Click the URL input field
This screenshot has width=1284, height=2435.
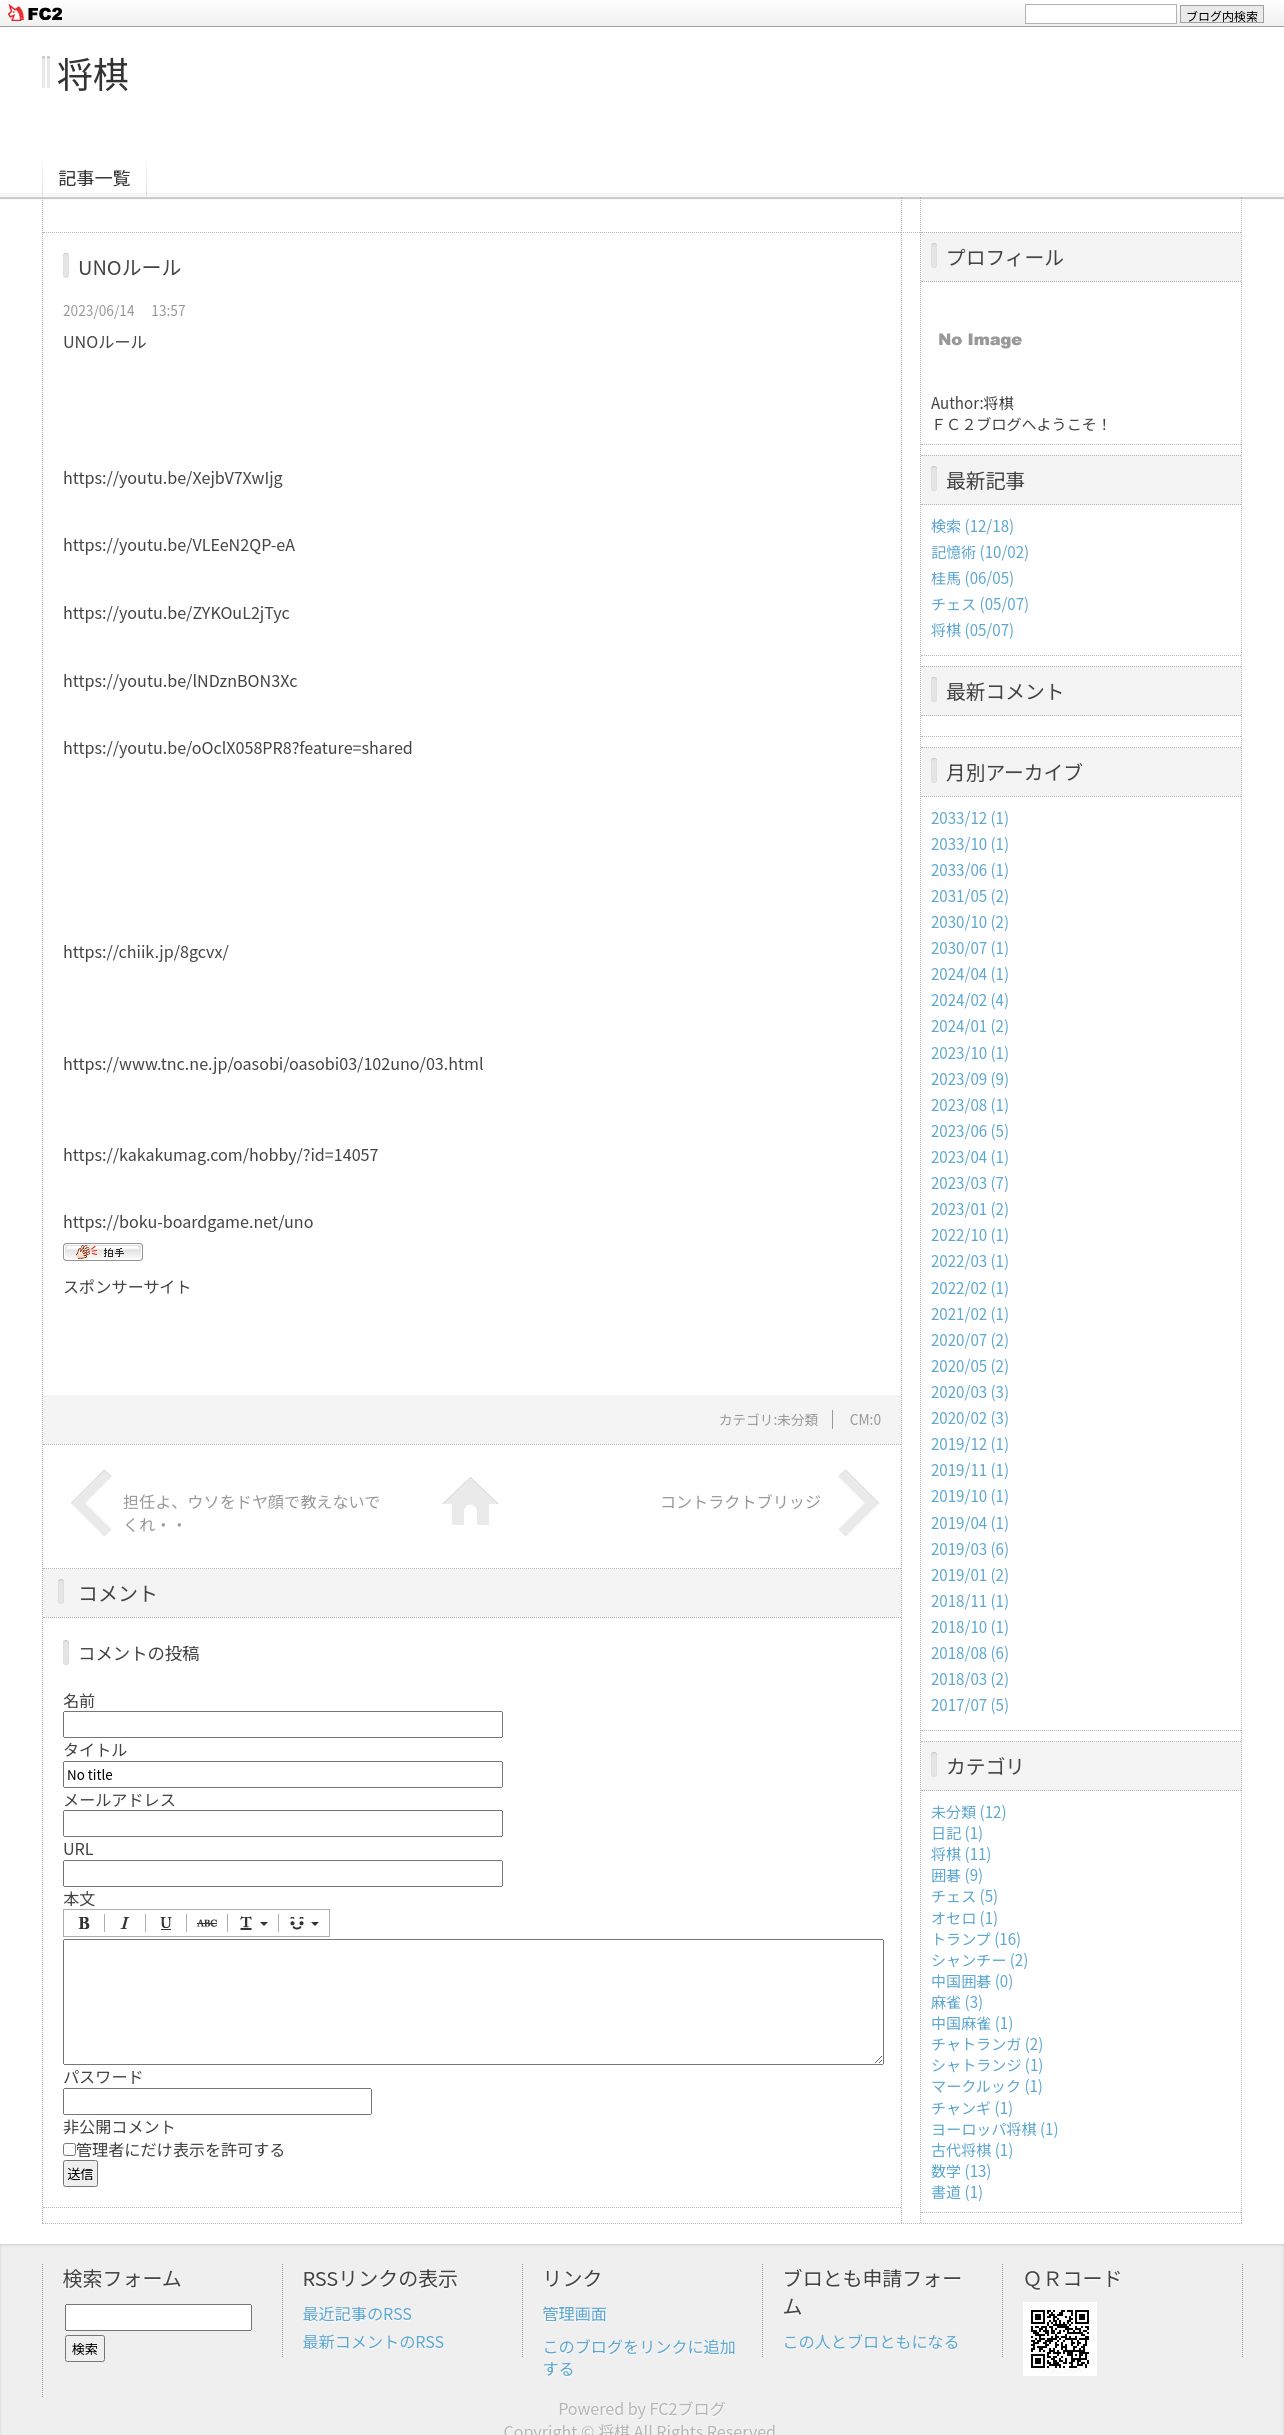(283, 1873)
